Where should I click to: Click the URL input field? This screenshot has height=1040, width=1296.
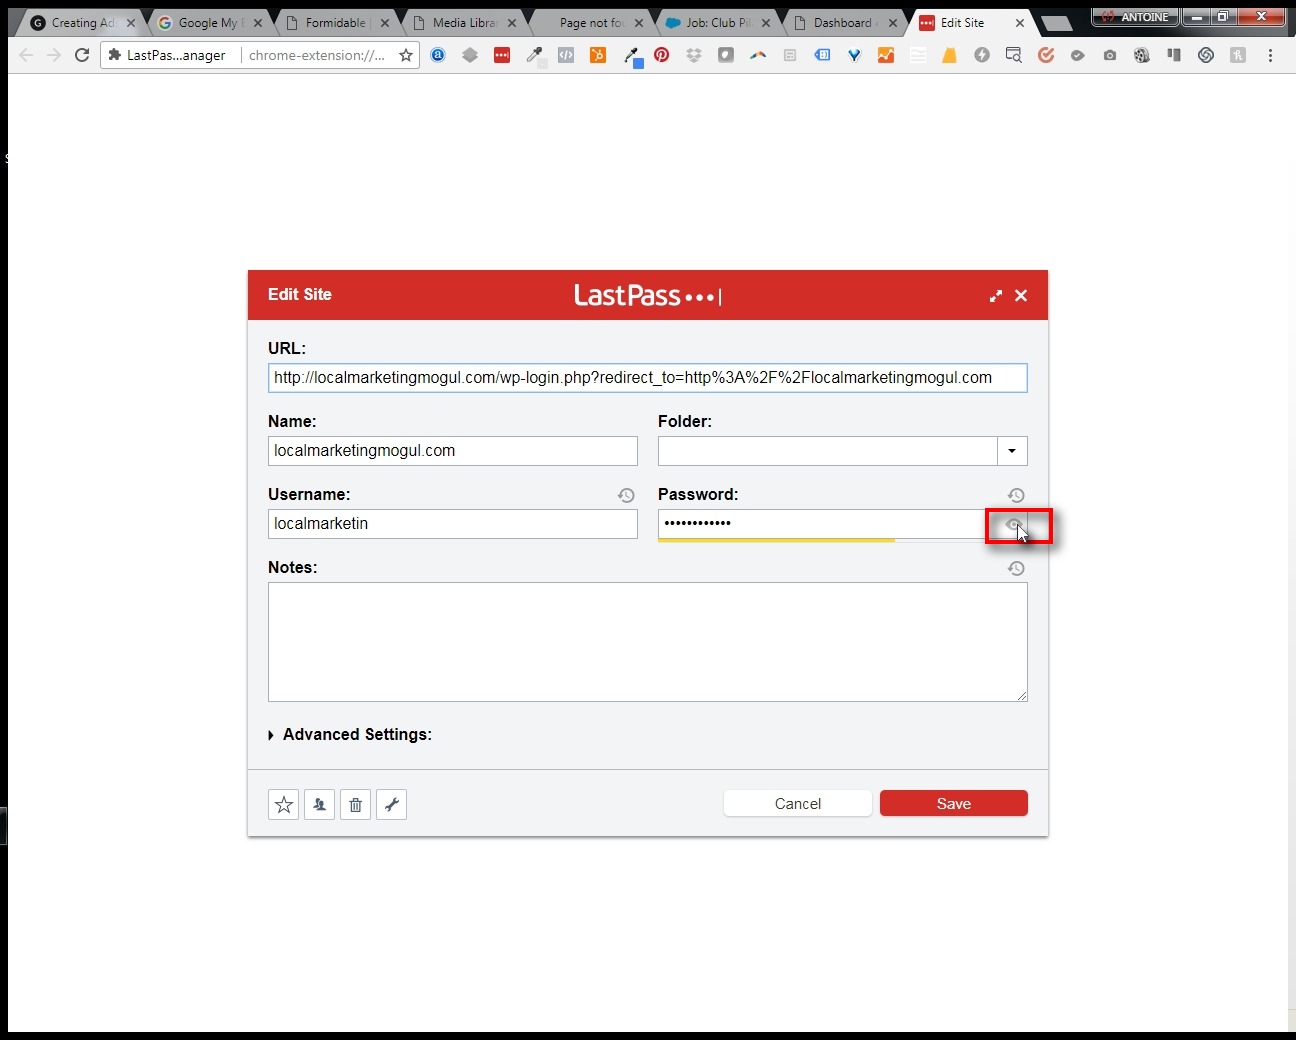pyautogui.click(x=648, y=378)
